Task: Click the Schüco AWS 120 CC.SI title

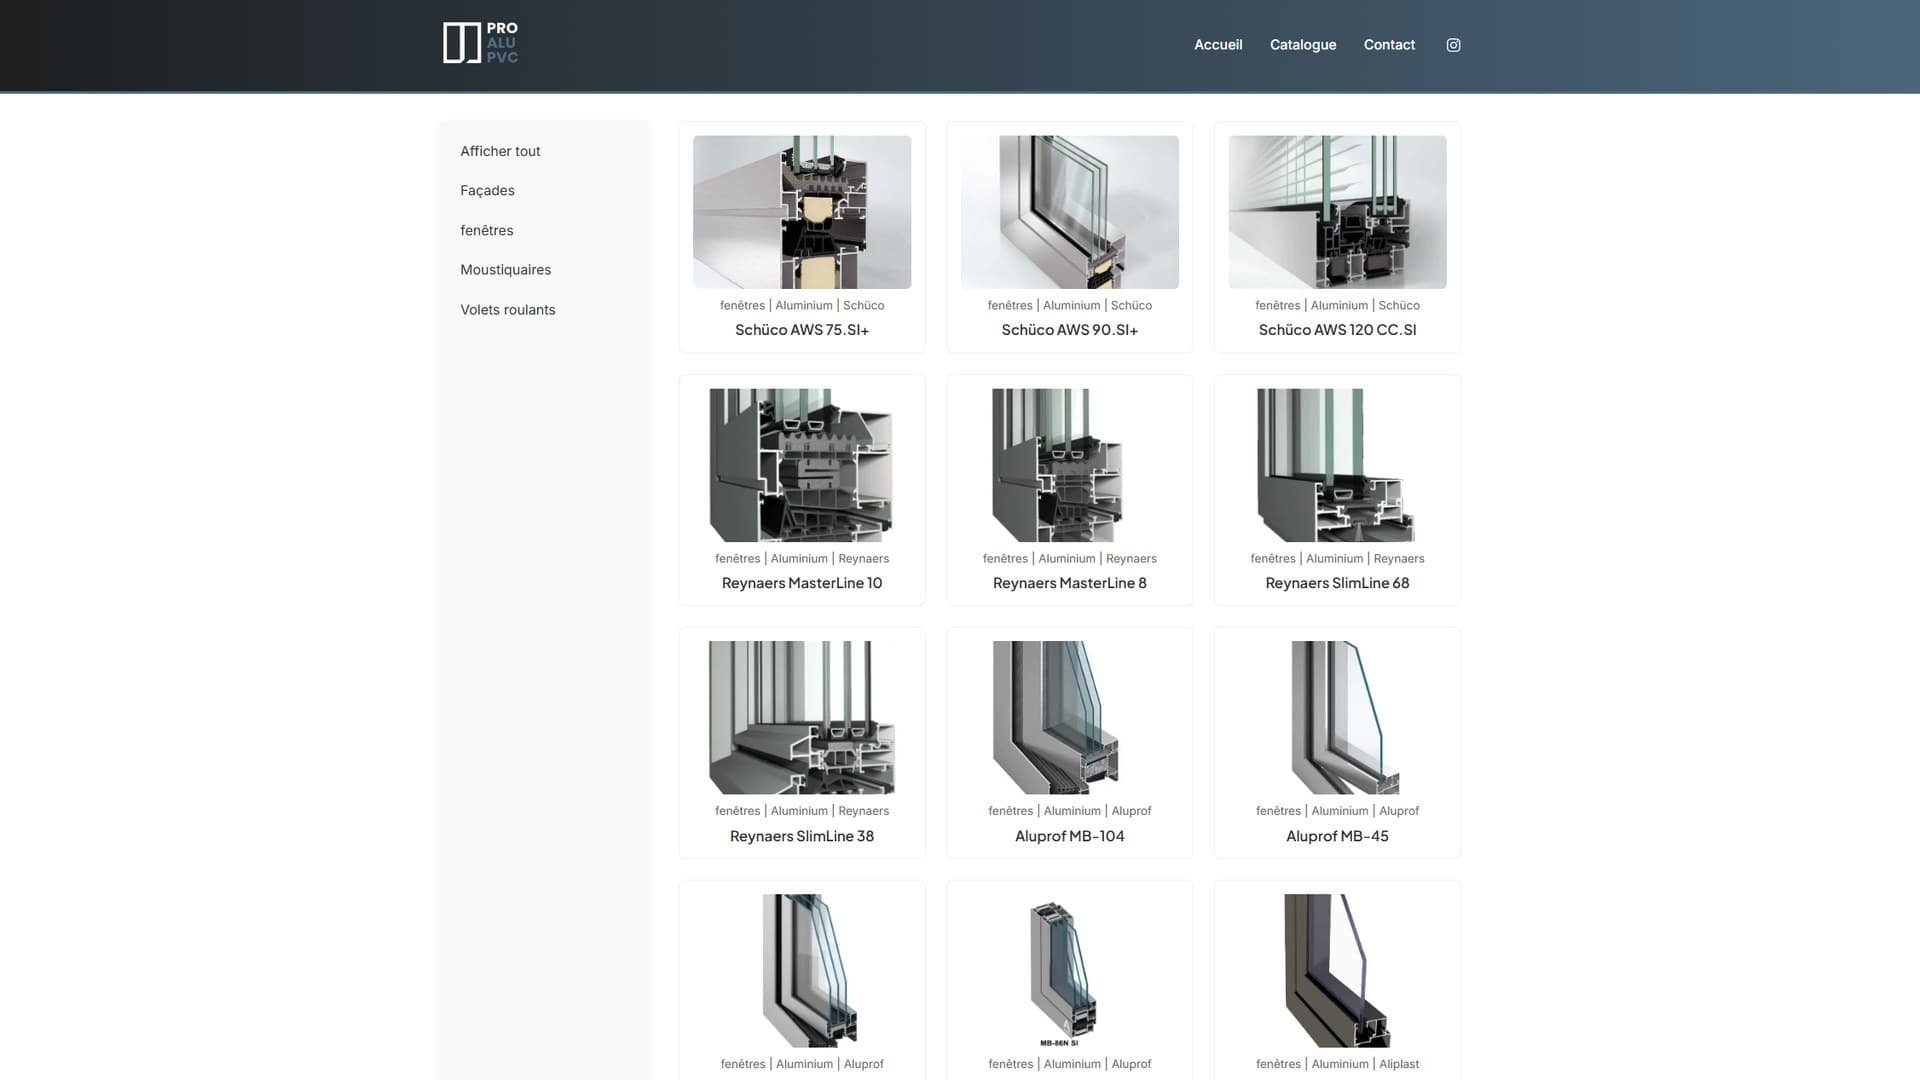Action: 1337,330
